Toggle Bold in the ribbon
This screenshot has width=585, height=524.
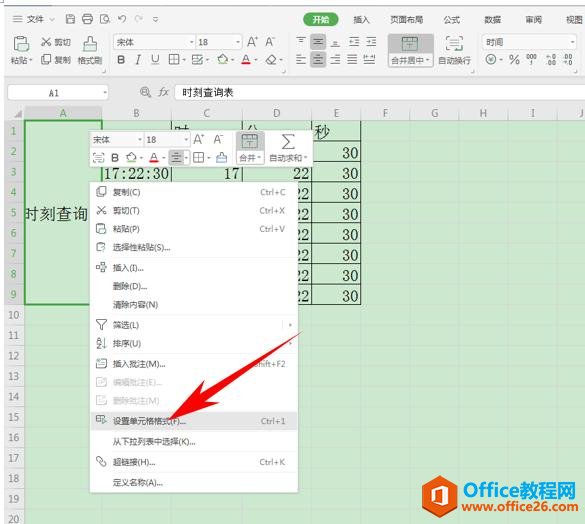[121, 59]
